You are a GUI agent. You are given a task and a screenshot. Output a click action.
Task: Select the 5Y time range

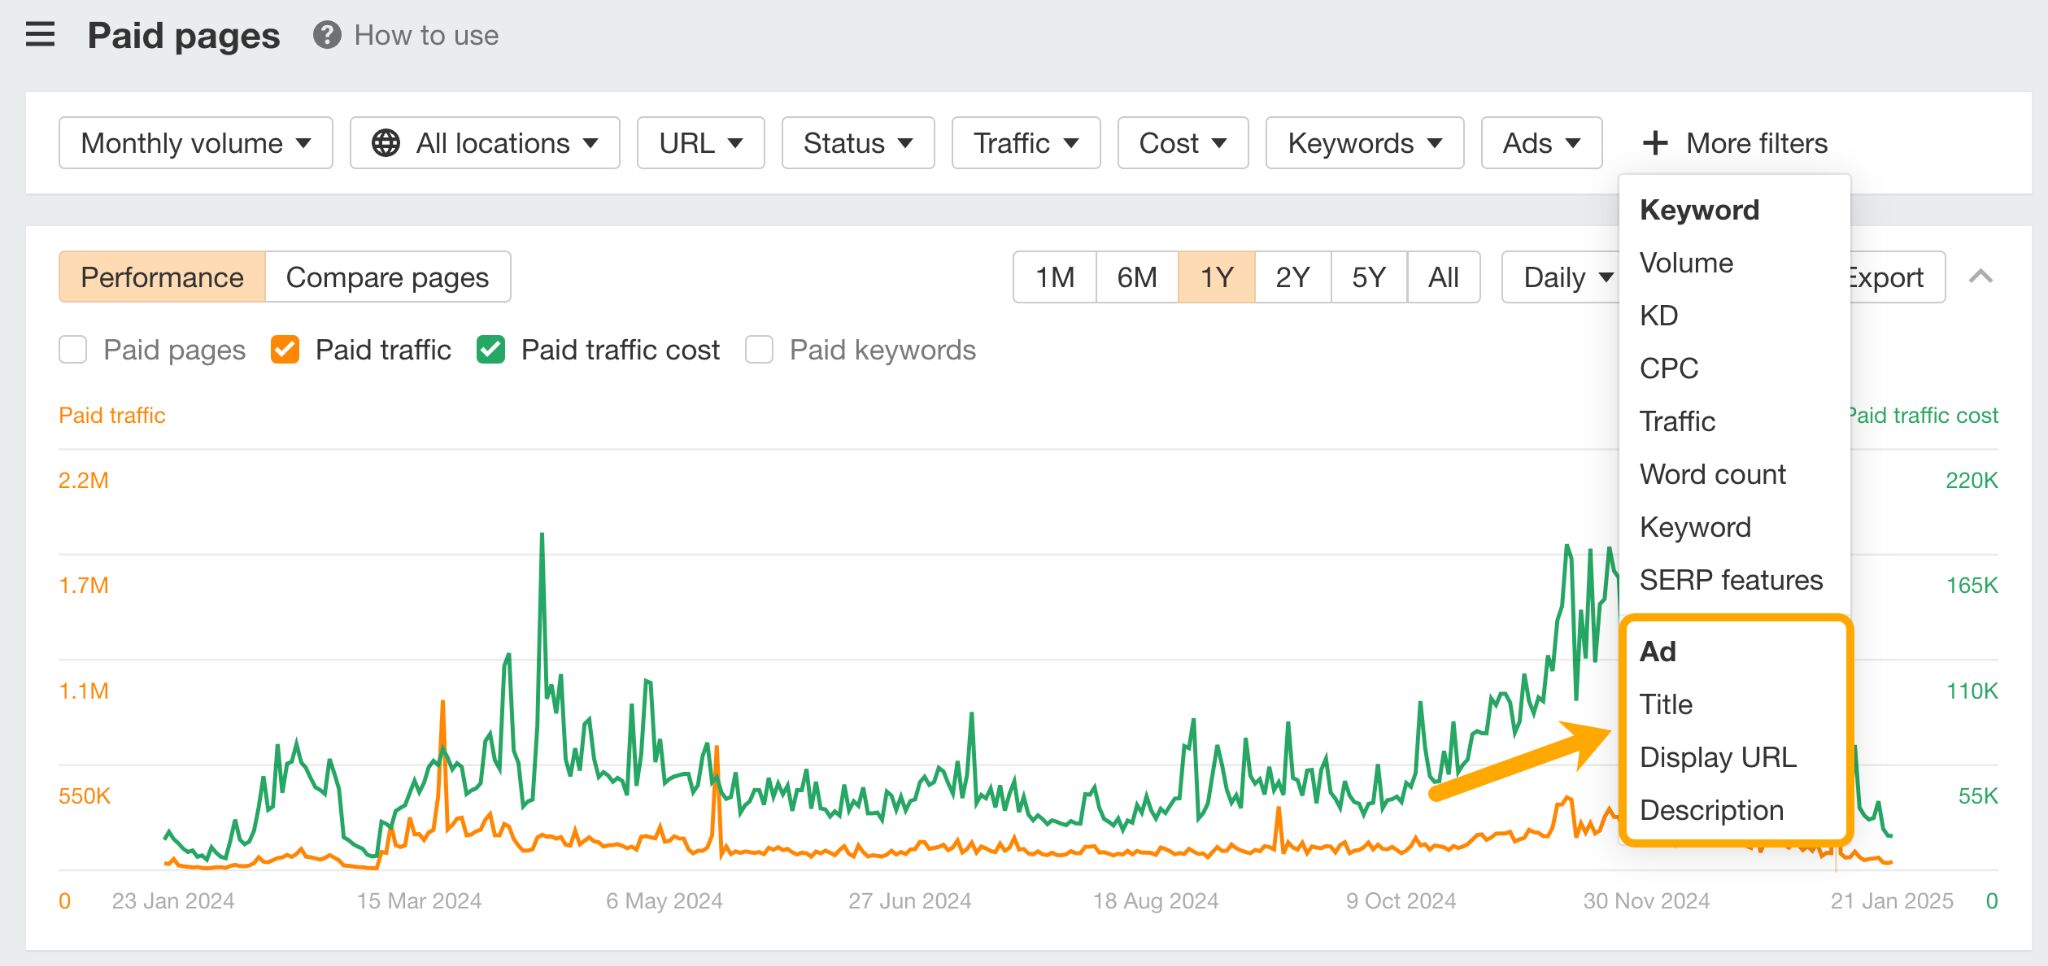tap(1367, 277)
